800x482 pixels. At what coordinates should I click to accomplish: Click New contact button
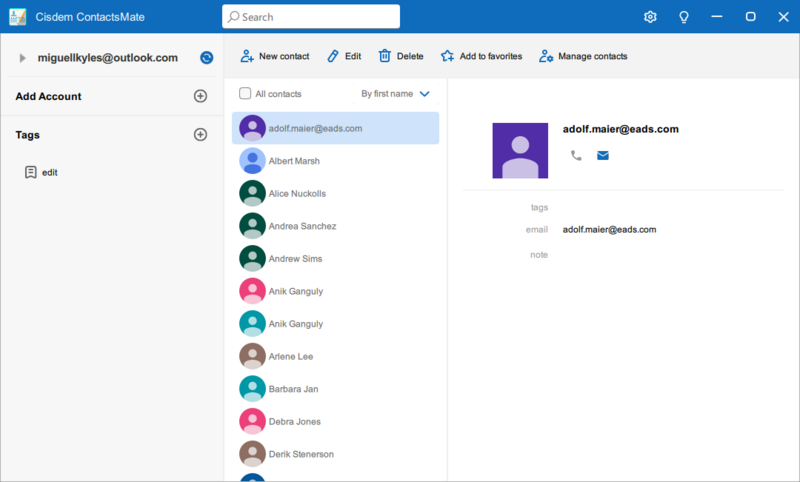pyautogui.click(x=274, y=56)
